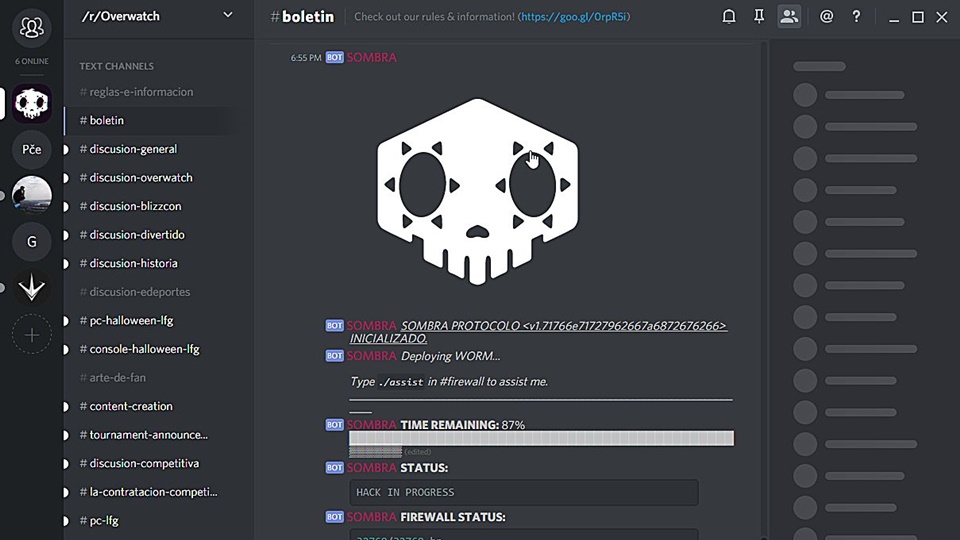Open notification bell settings
The image size is (960, 540).
[x=729, y=17]
